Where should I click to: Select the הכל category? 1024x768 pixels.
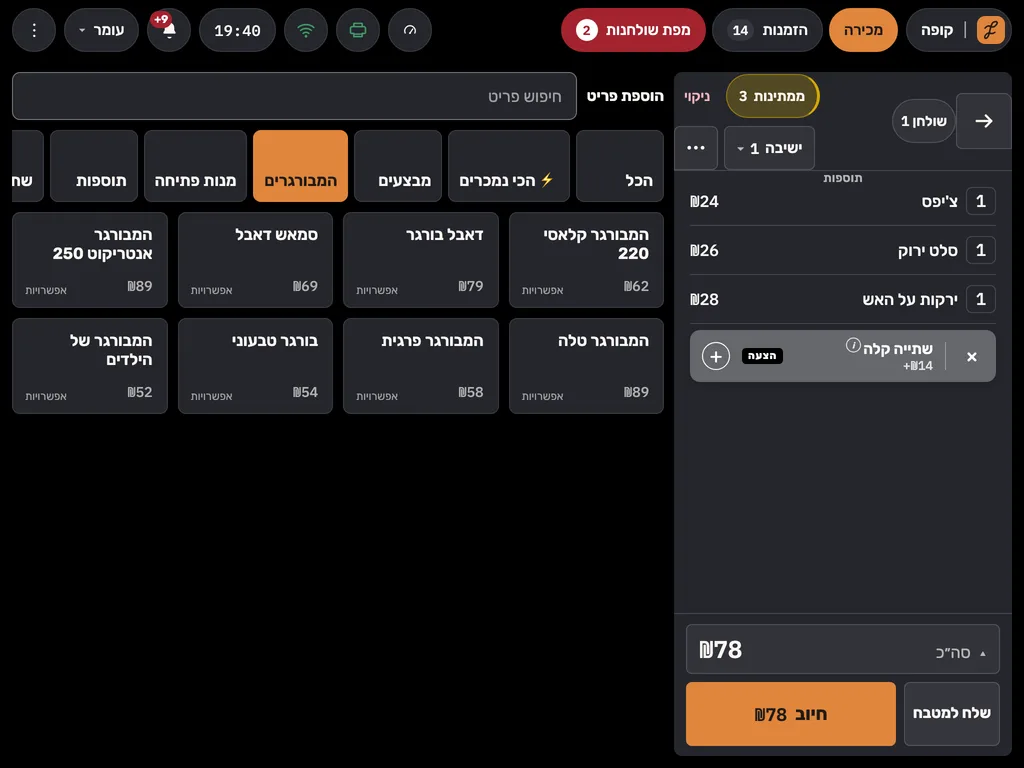(x=620, y=166)
